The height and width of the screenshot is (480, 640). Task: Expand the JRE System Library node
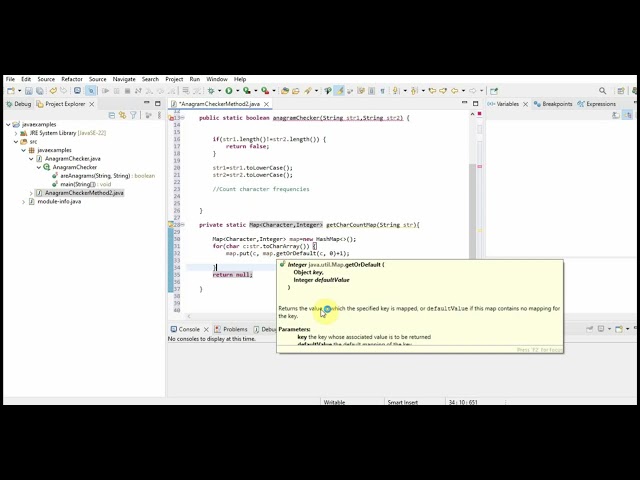(x=16, y=133)
